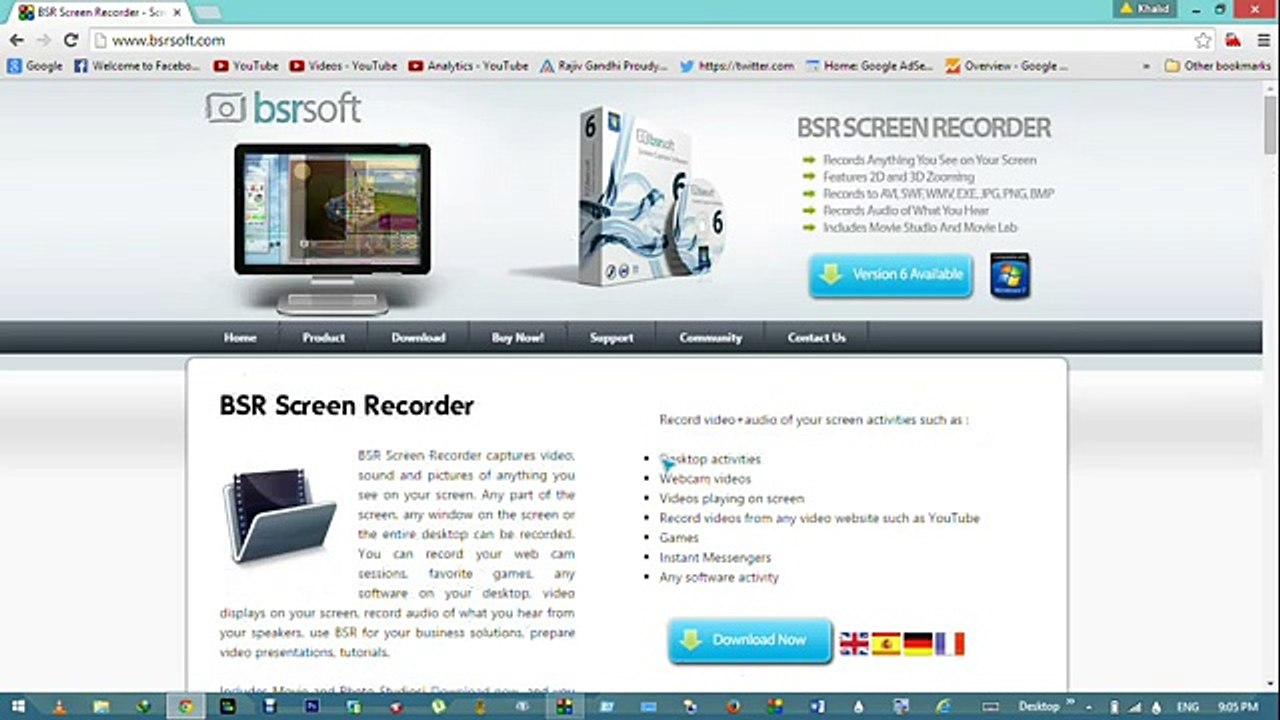Open the Home: Google AdSense bookmark
1280x720 pixels.
869,66
